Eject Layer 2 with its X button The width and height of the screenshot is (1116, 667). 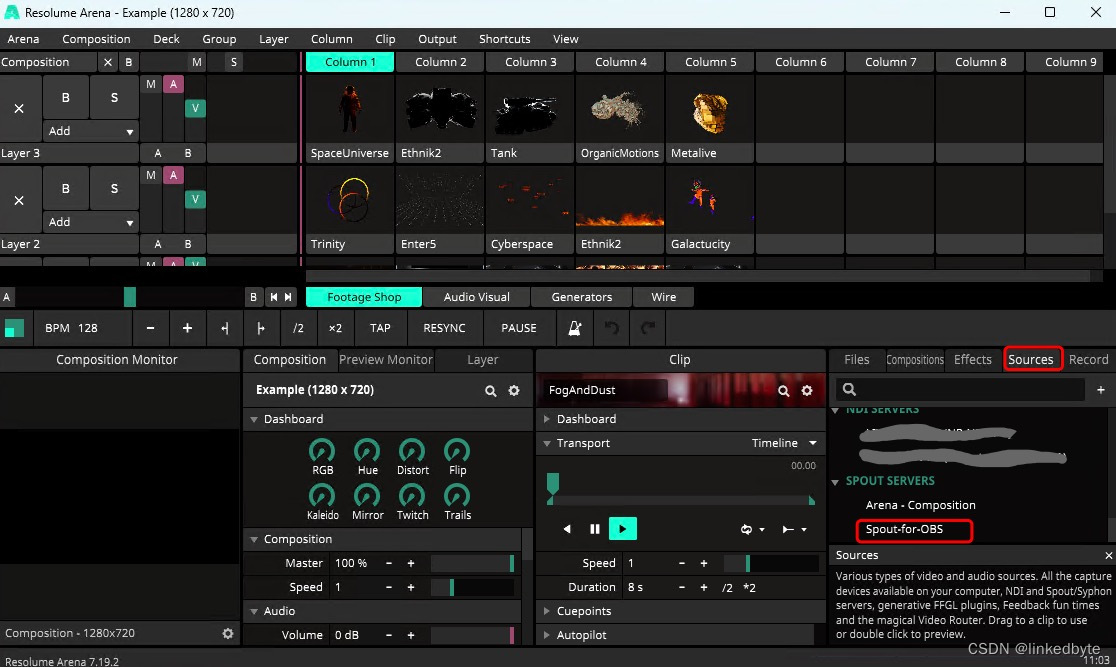coord(19,200)
